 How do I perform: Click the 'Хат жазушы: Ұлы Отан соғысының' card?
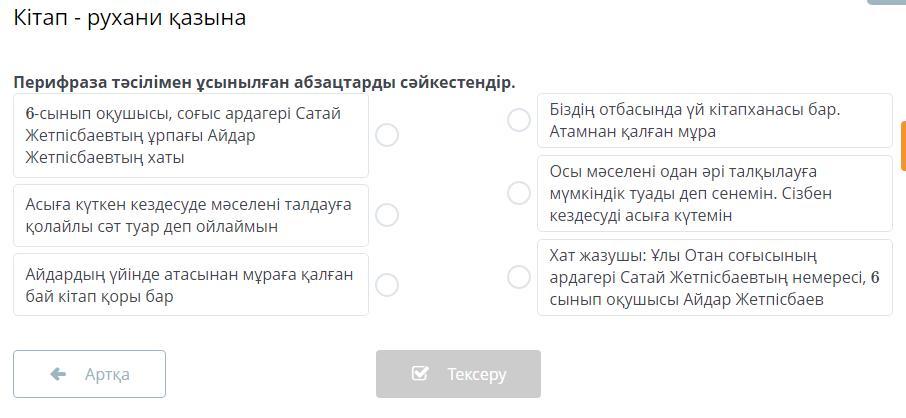[714, 277]
